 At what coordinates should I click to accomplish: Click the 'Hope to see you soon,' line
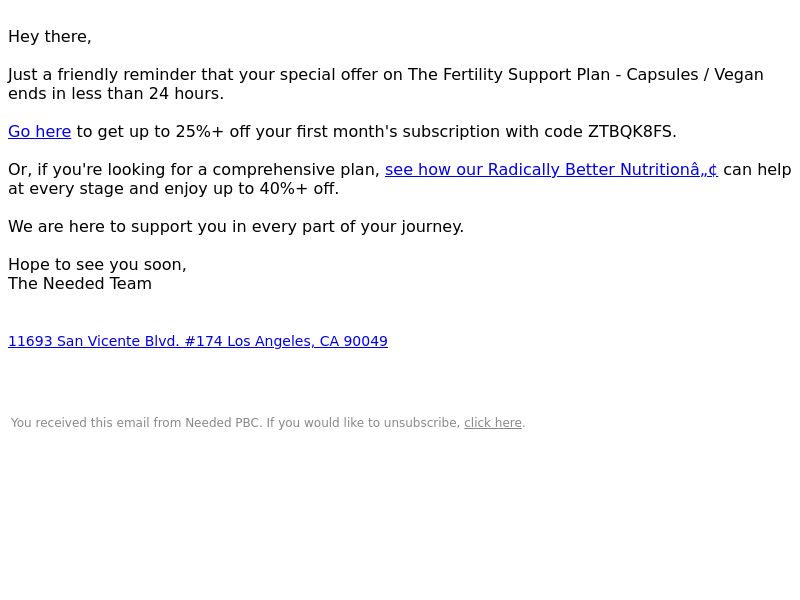pos(97,265)
